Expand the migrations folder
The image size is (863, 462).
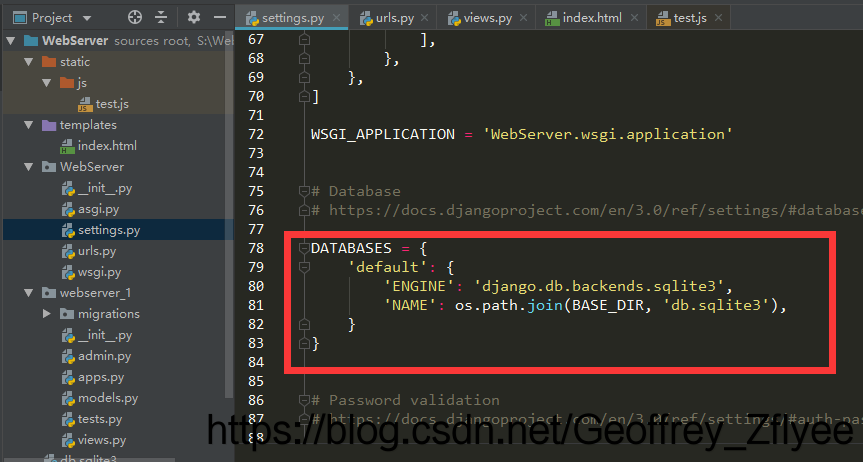pyautogui.click(x=47, y=314)
